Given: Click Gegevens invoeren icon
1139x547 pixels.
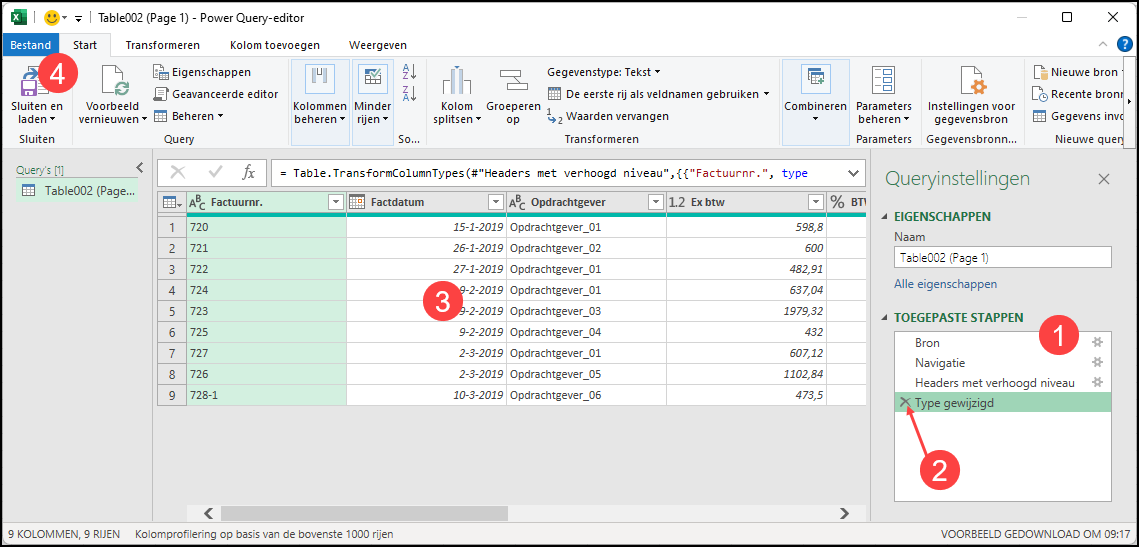Looking at the screenshot, I should click(x=1039, y=116).
